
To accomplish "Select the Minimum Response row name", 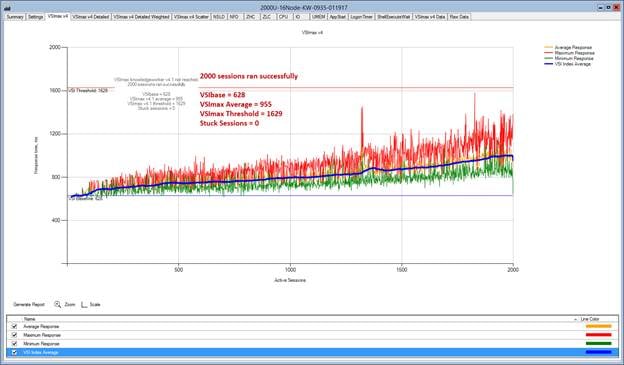I will point(41,344).
